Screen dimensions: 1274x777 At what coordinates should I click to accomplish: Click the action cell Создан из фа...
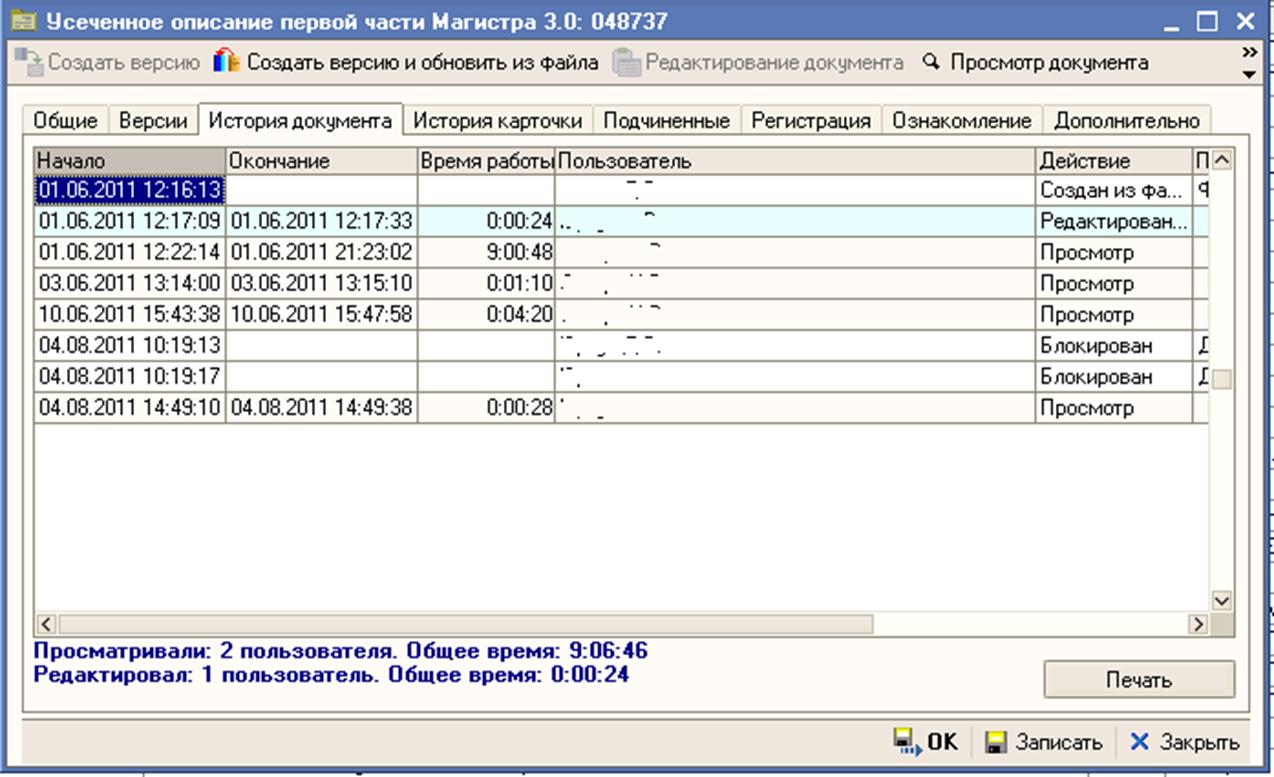point(1113,190)
